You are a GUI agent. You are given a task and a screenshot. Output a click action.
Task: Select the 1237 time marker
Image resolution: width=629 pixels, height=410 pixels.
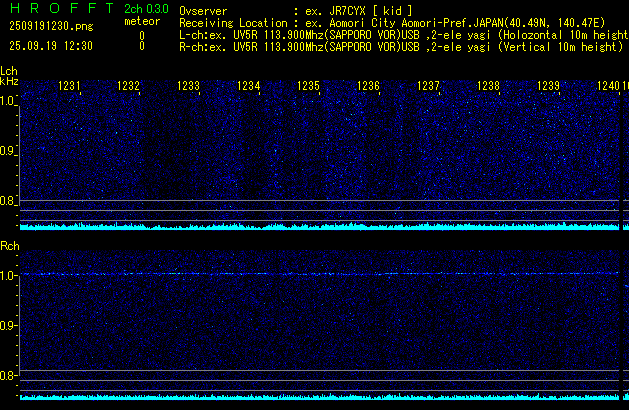428,87
